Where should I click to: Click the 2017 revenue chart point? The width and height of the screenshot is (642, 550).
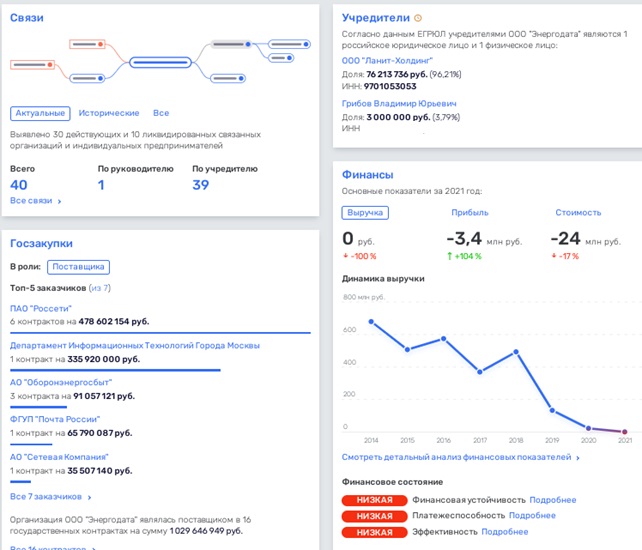click(480, 372)
